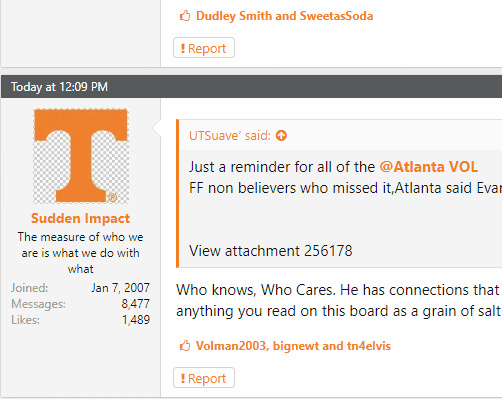Click the exclamation icon in top Report button
Image resolution: width=502 pixels, height=399 pixels.
183,48
